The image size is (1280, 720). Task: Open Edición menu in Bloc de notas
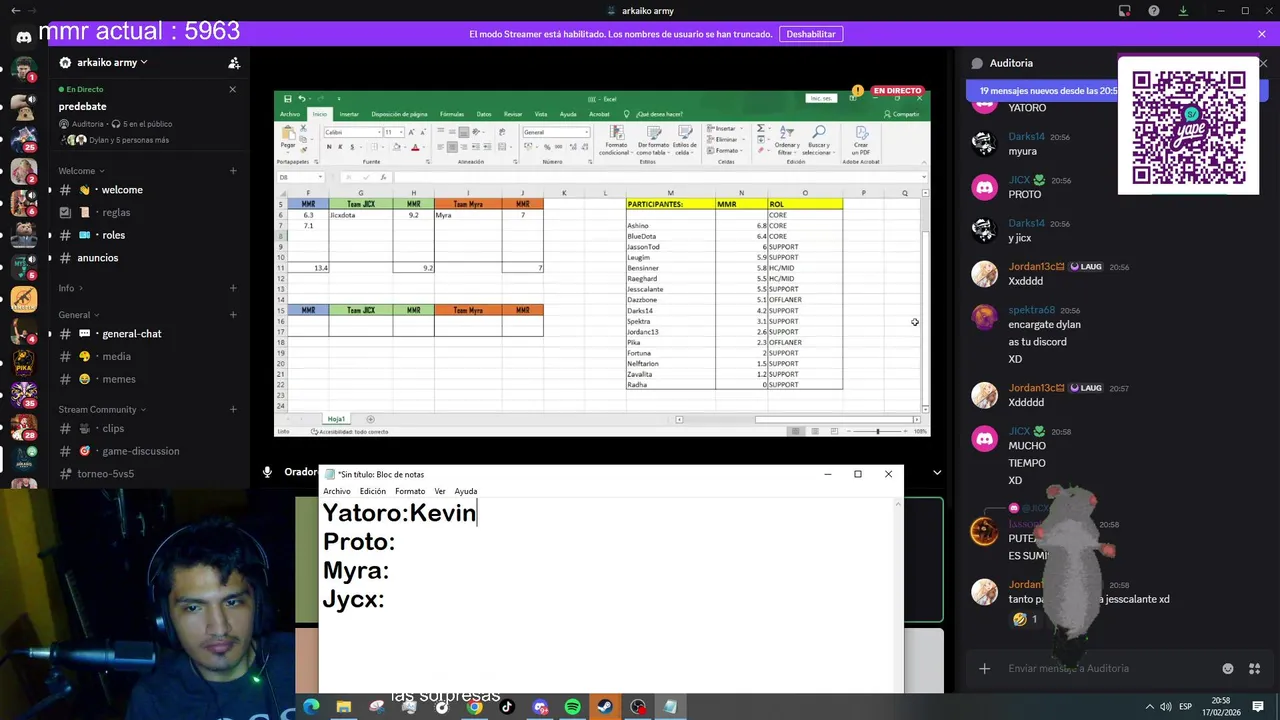pos(373,491)
